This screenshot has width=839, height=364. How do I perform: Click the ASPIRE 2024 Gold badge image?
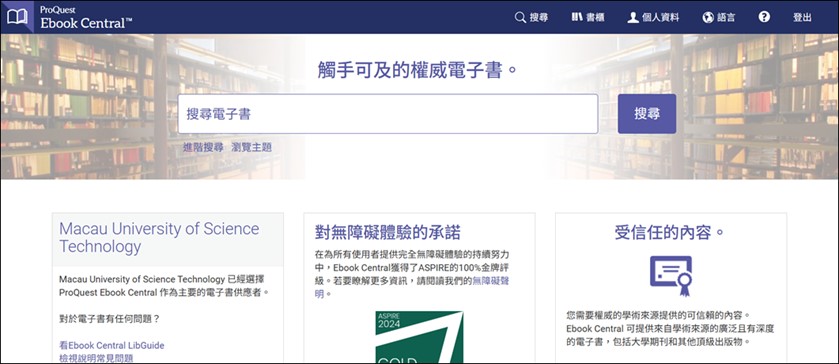coord(419,337)
